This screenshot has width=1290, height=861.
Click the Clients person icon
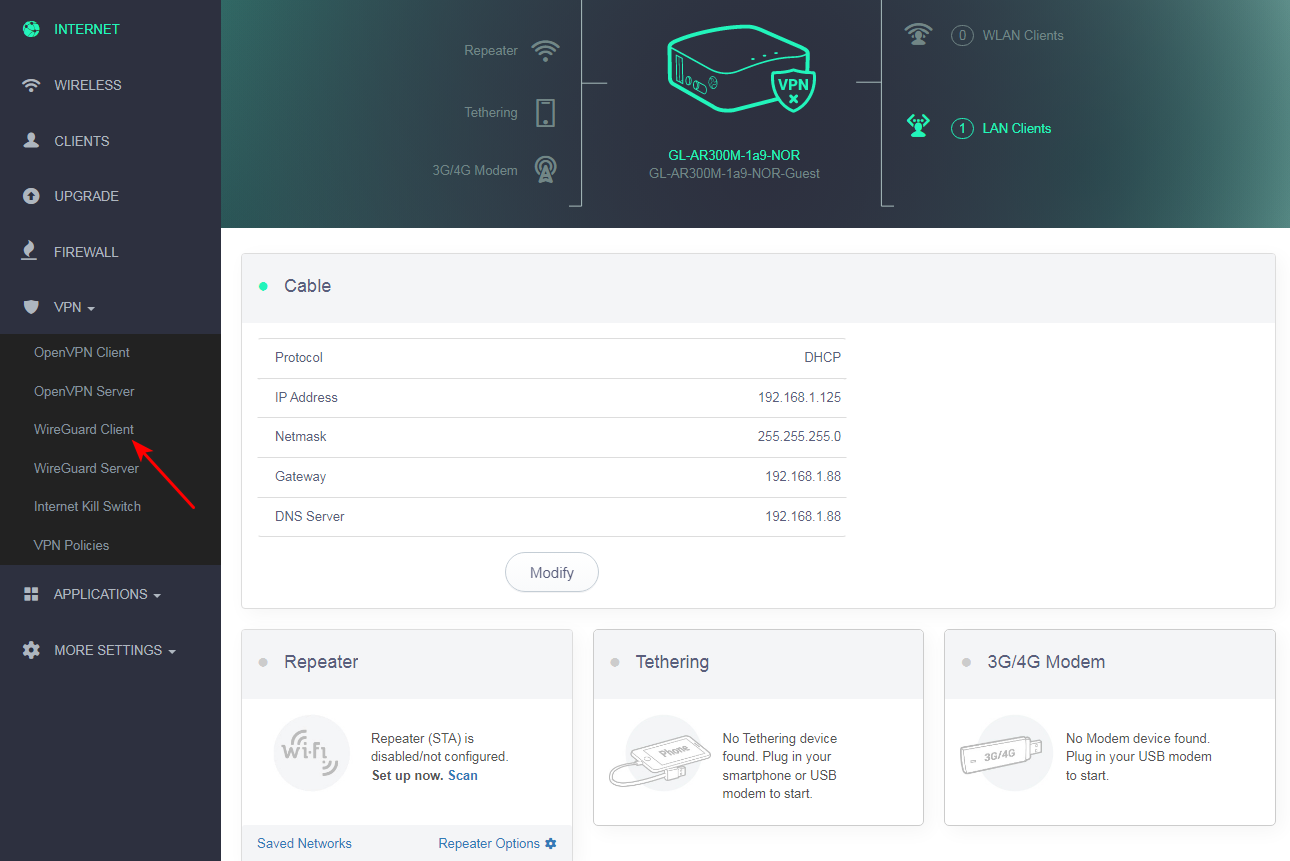pyautogui.click(x=30, y=140)
